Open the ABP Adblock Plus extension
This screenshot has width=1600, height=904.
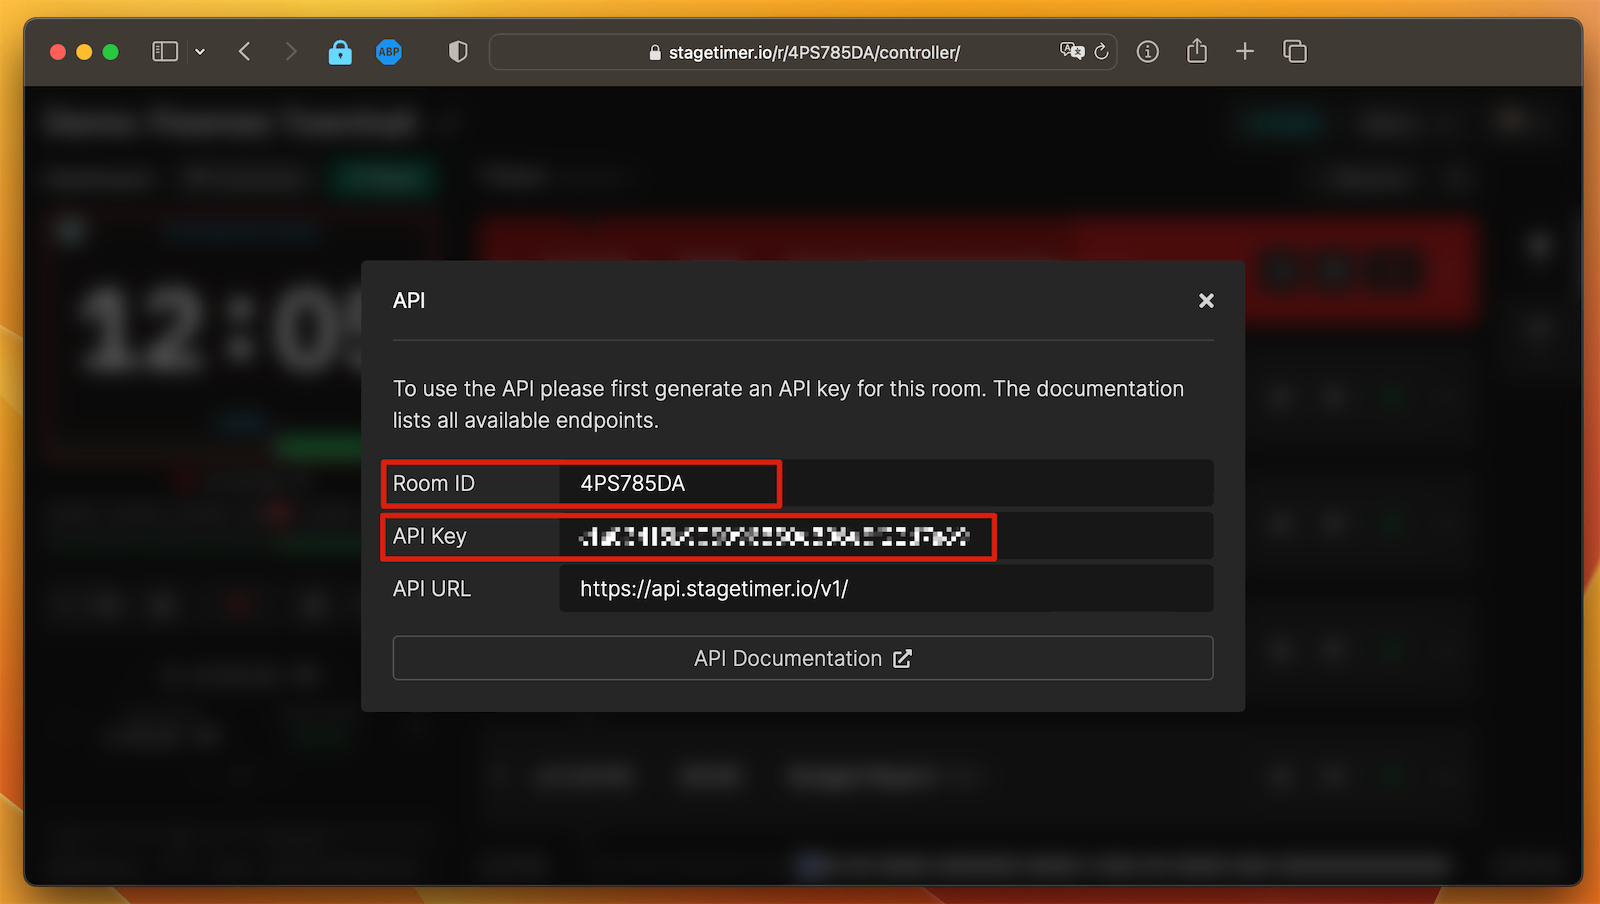[x=389, y=52]
